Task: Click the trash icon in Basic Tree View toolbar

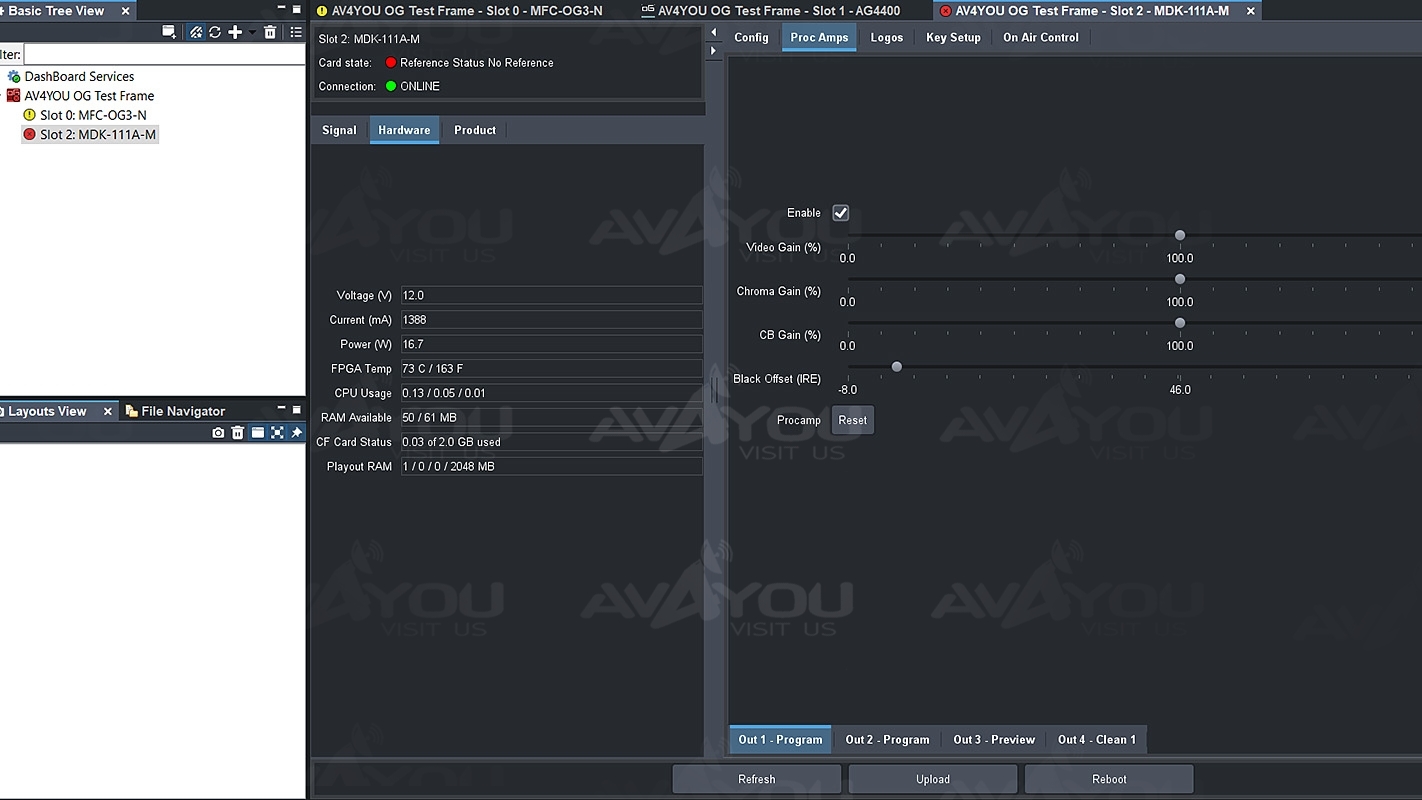Action: pyautogui.click(x=270, y=32)
